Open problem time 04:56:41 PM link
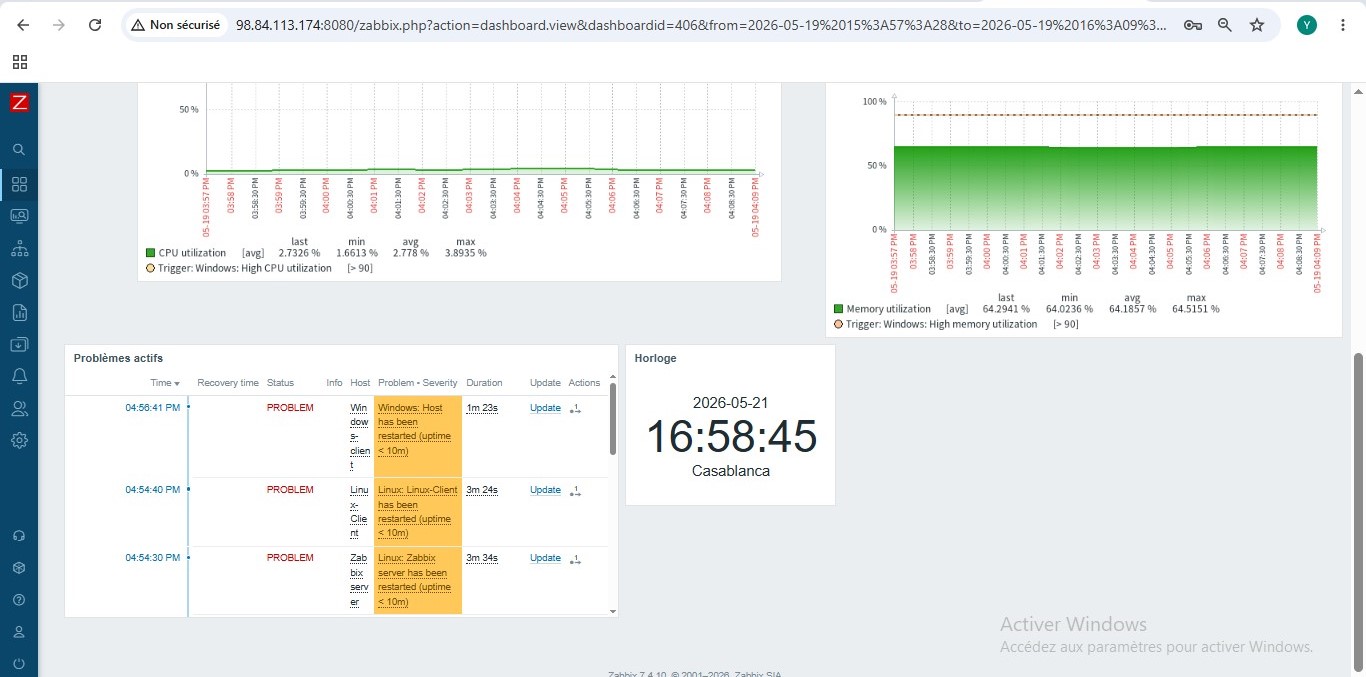Image resolution: width=1366 pixels, height=677 pixels. 152,408
